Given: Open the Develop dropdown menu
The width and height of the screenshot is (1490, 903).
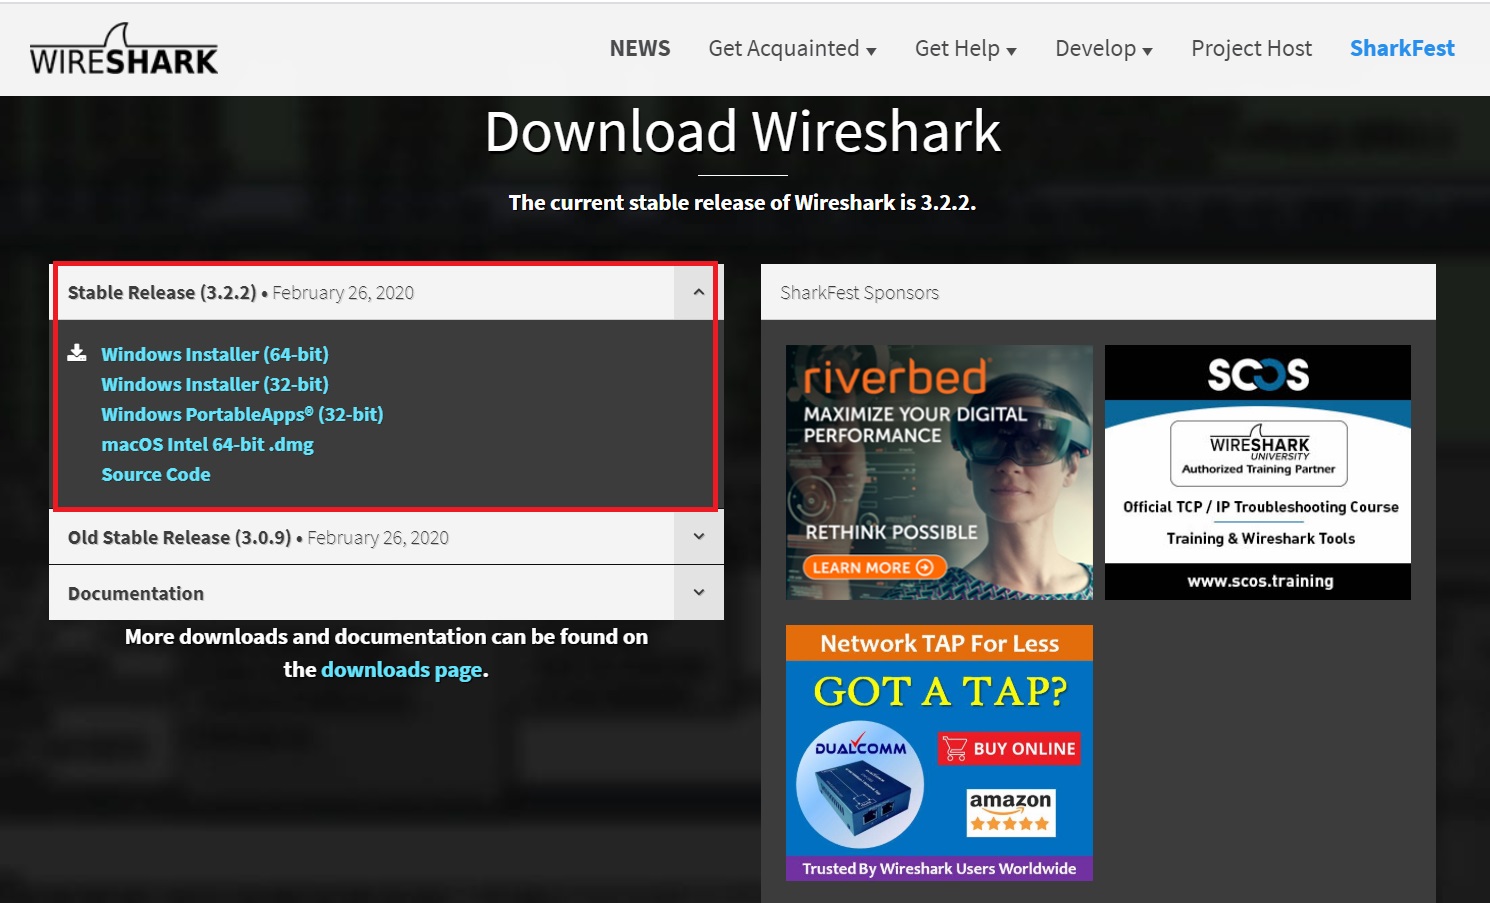Looking at the screenshot, I should coord(1103,48).
